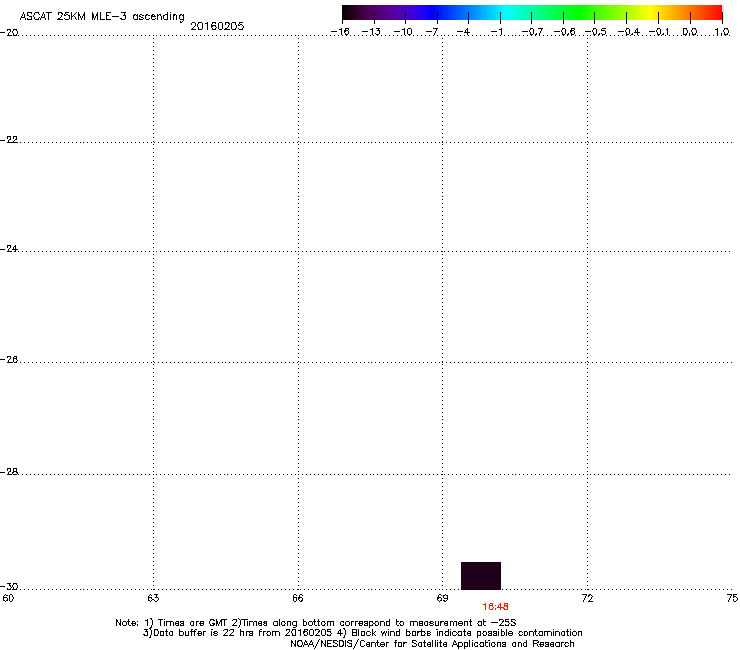Click the note 'Data buffer is 22 hrs'

click(x=203, y=633)
